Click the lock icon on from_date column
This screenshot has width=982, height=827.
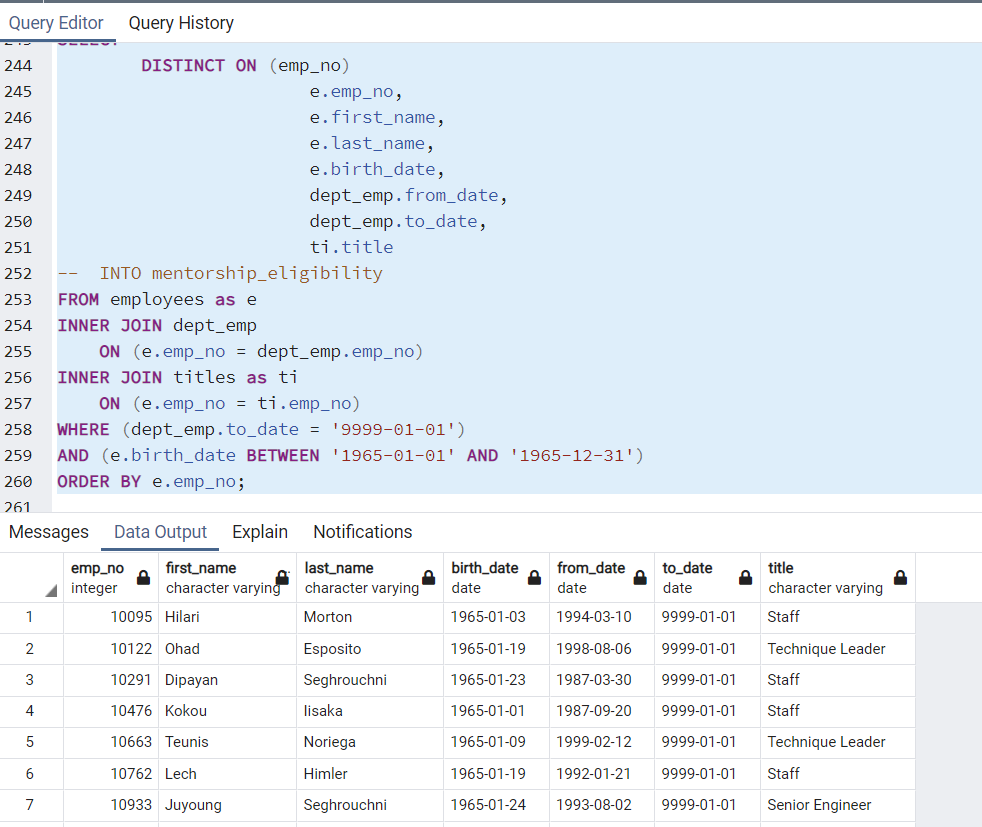(x=640, y=578)
